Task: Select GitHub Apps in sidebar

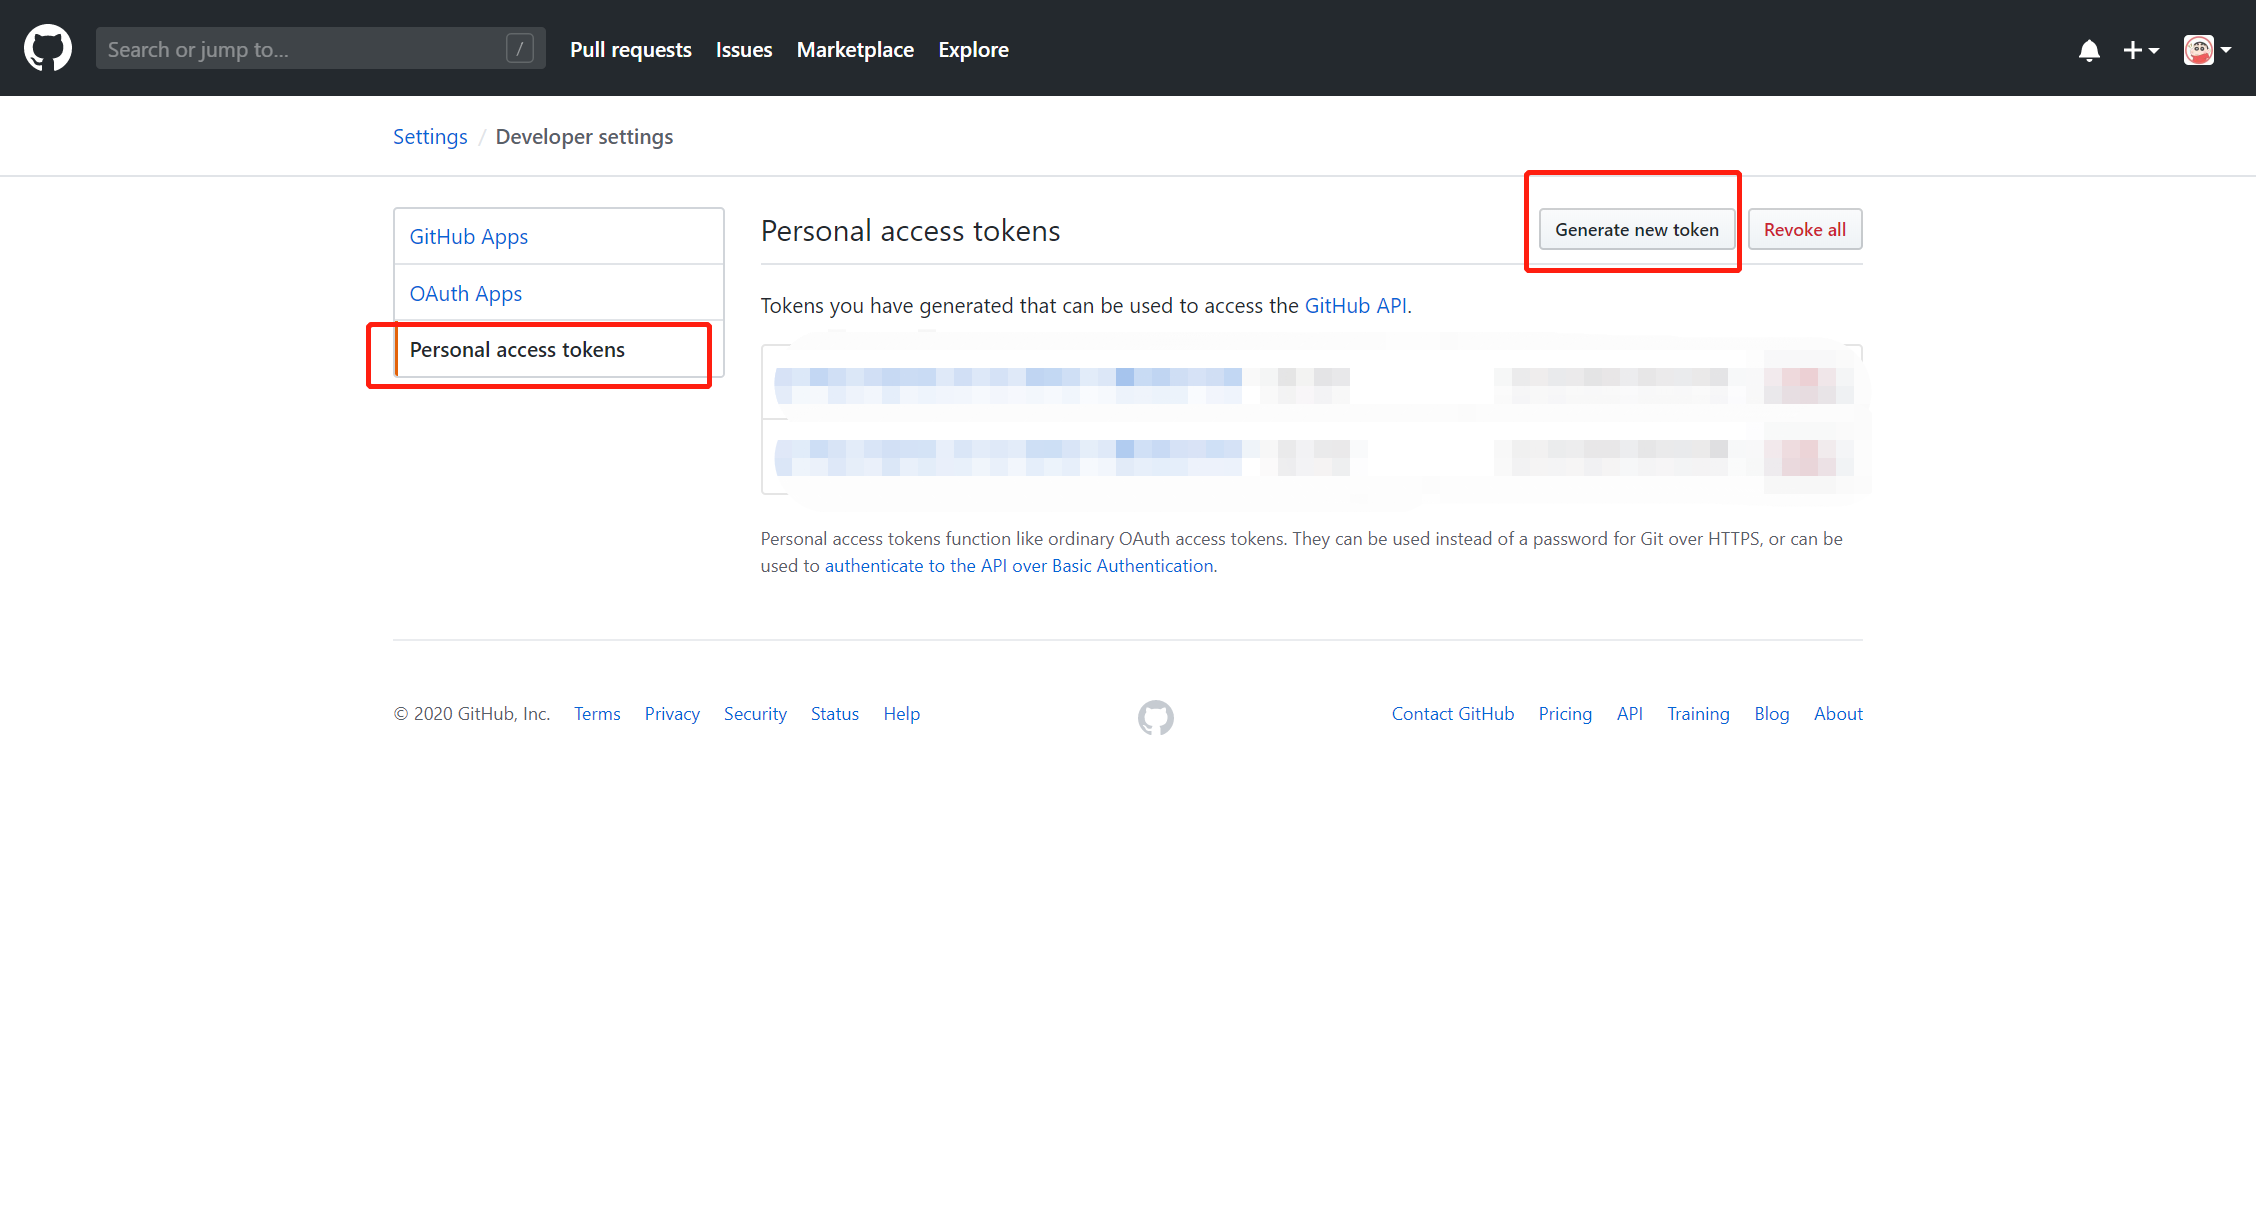Action: pyautogui.click(x=468, y=237)
